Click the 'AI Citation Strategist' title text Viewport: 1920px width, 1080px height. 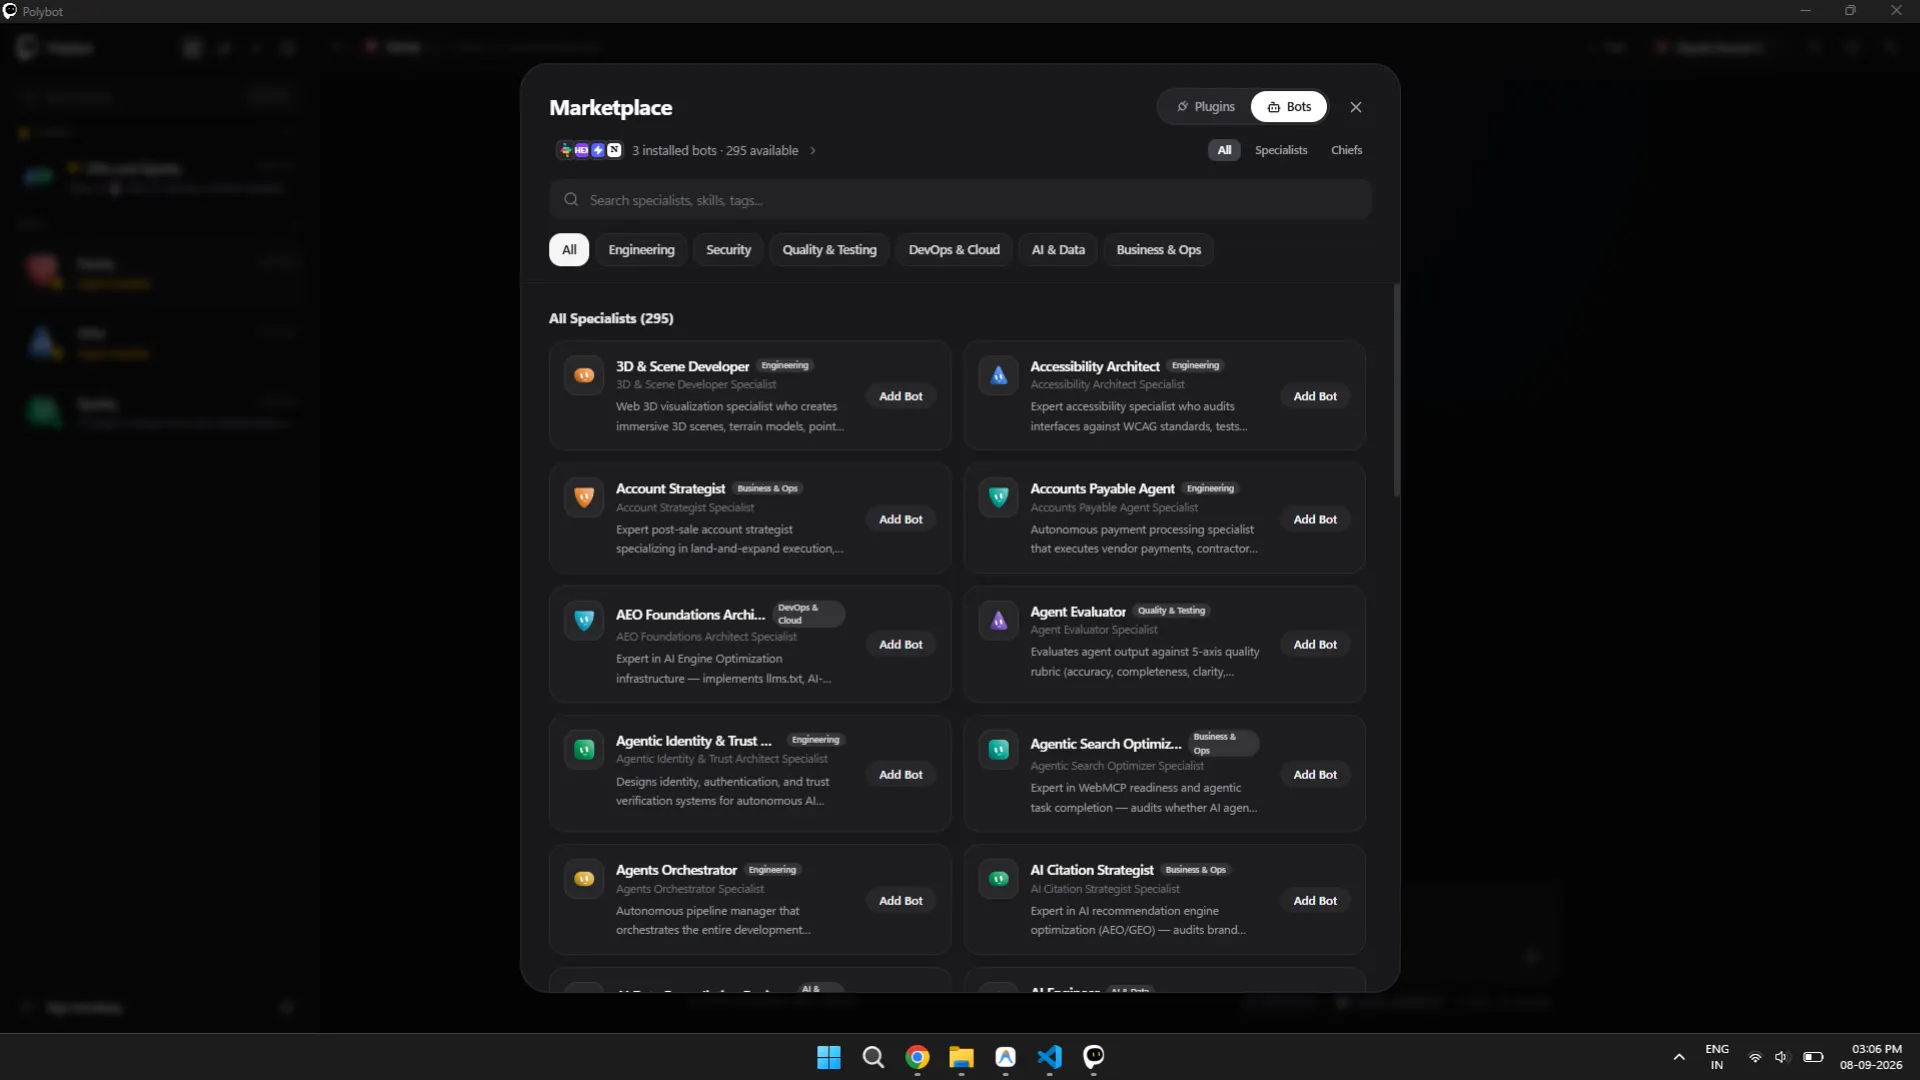pos(1091,870)
